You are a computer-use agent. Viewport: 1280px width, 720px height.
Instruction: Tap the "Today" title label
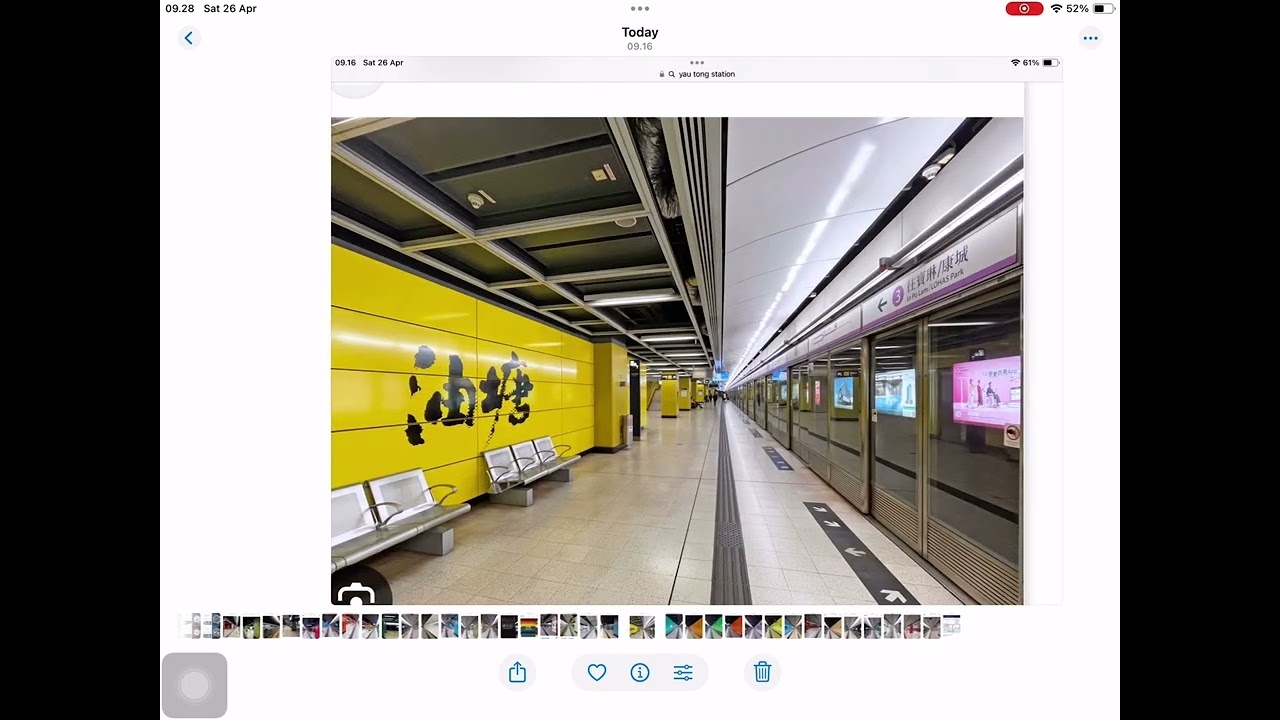pyautogui.click(x=640, y=32)
